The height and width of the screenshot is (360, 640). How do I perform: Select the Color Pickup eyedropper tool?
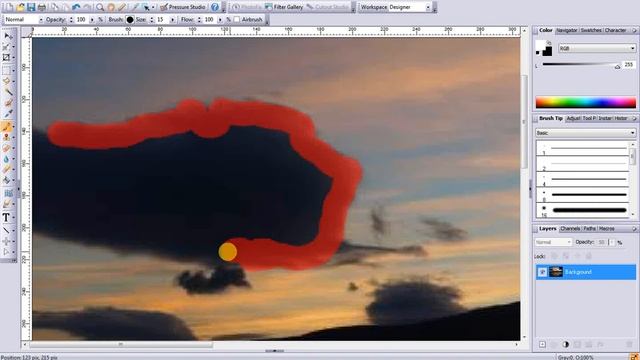7,113
